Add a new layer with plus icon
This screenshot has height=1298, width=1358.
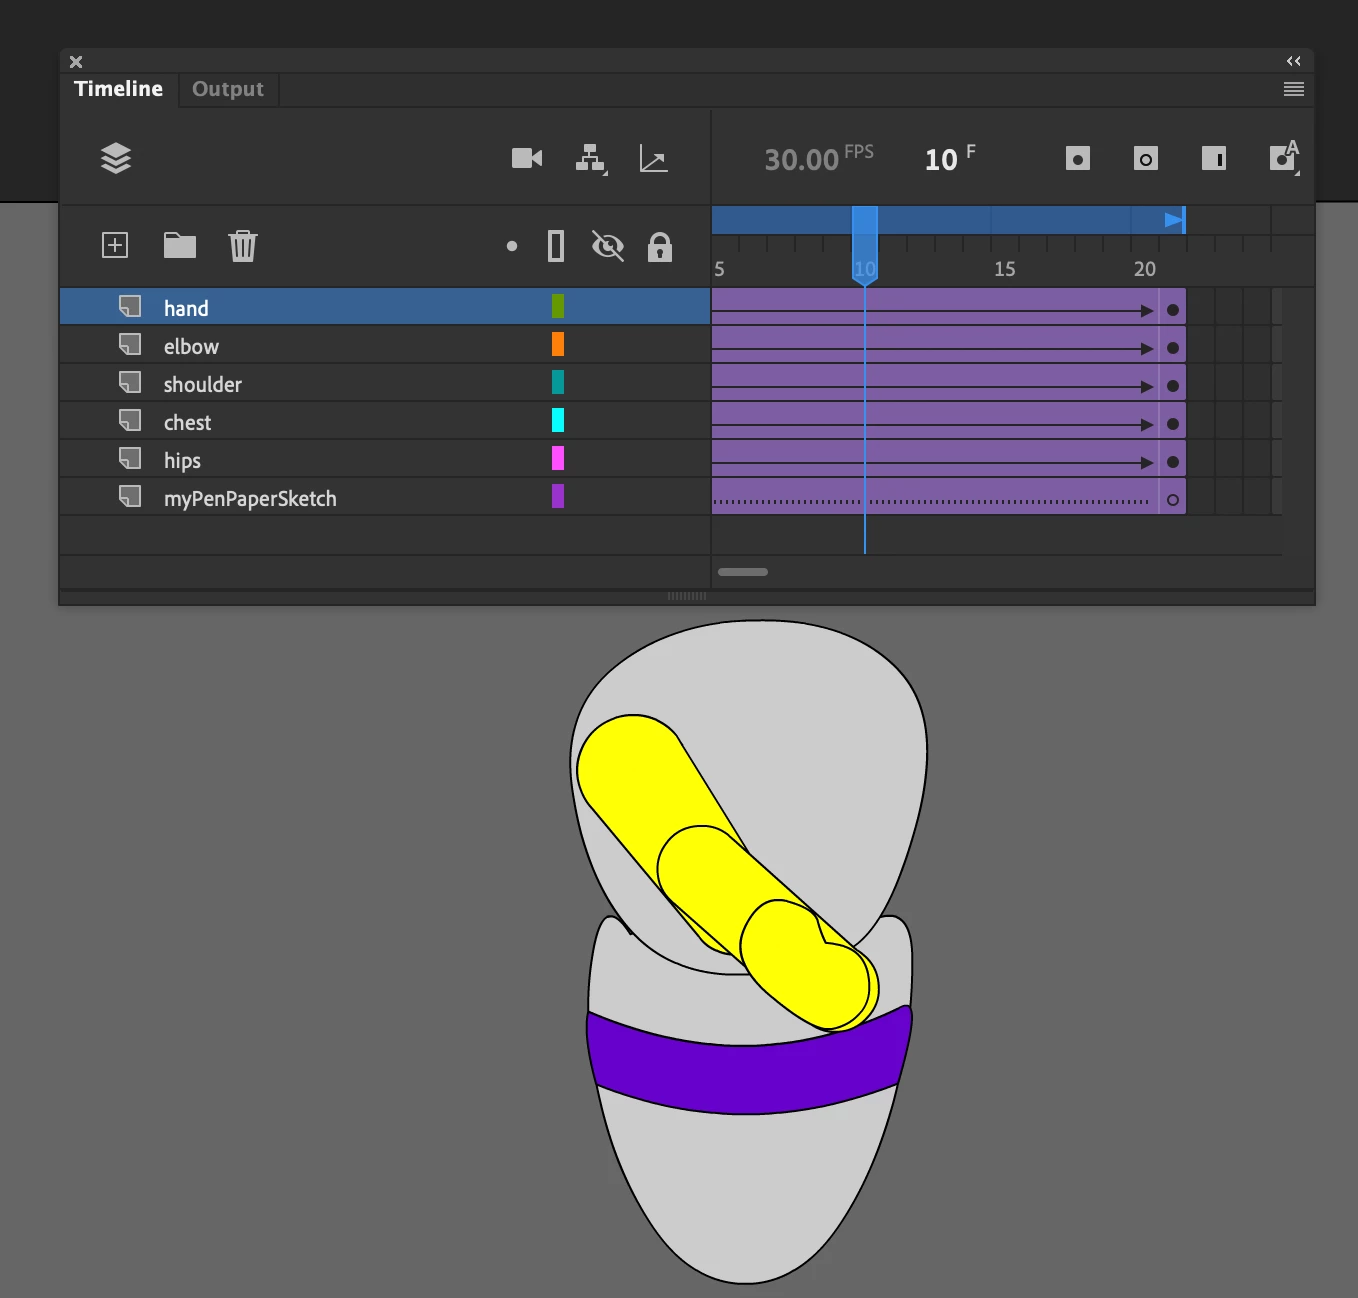coord(115,245)
